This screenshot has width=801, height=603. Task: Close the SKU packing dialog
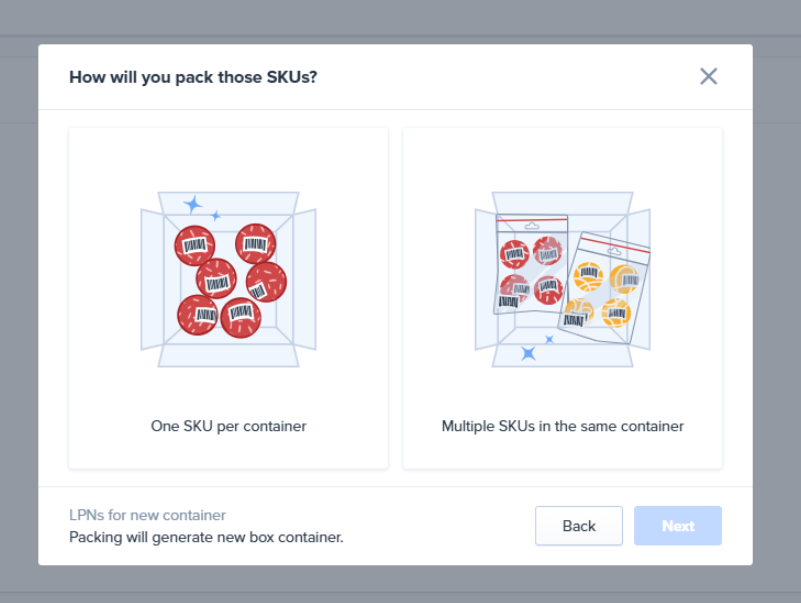[709, 76]
